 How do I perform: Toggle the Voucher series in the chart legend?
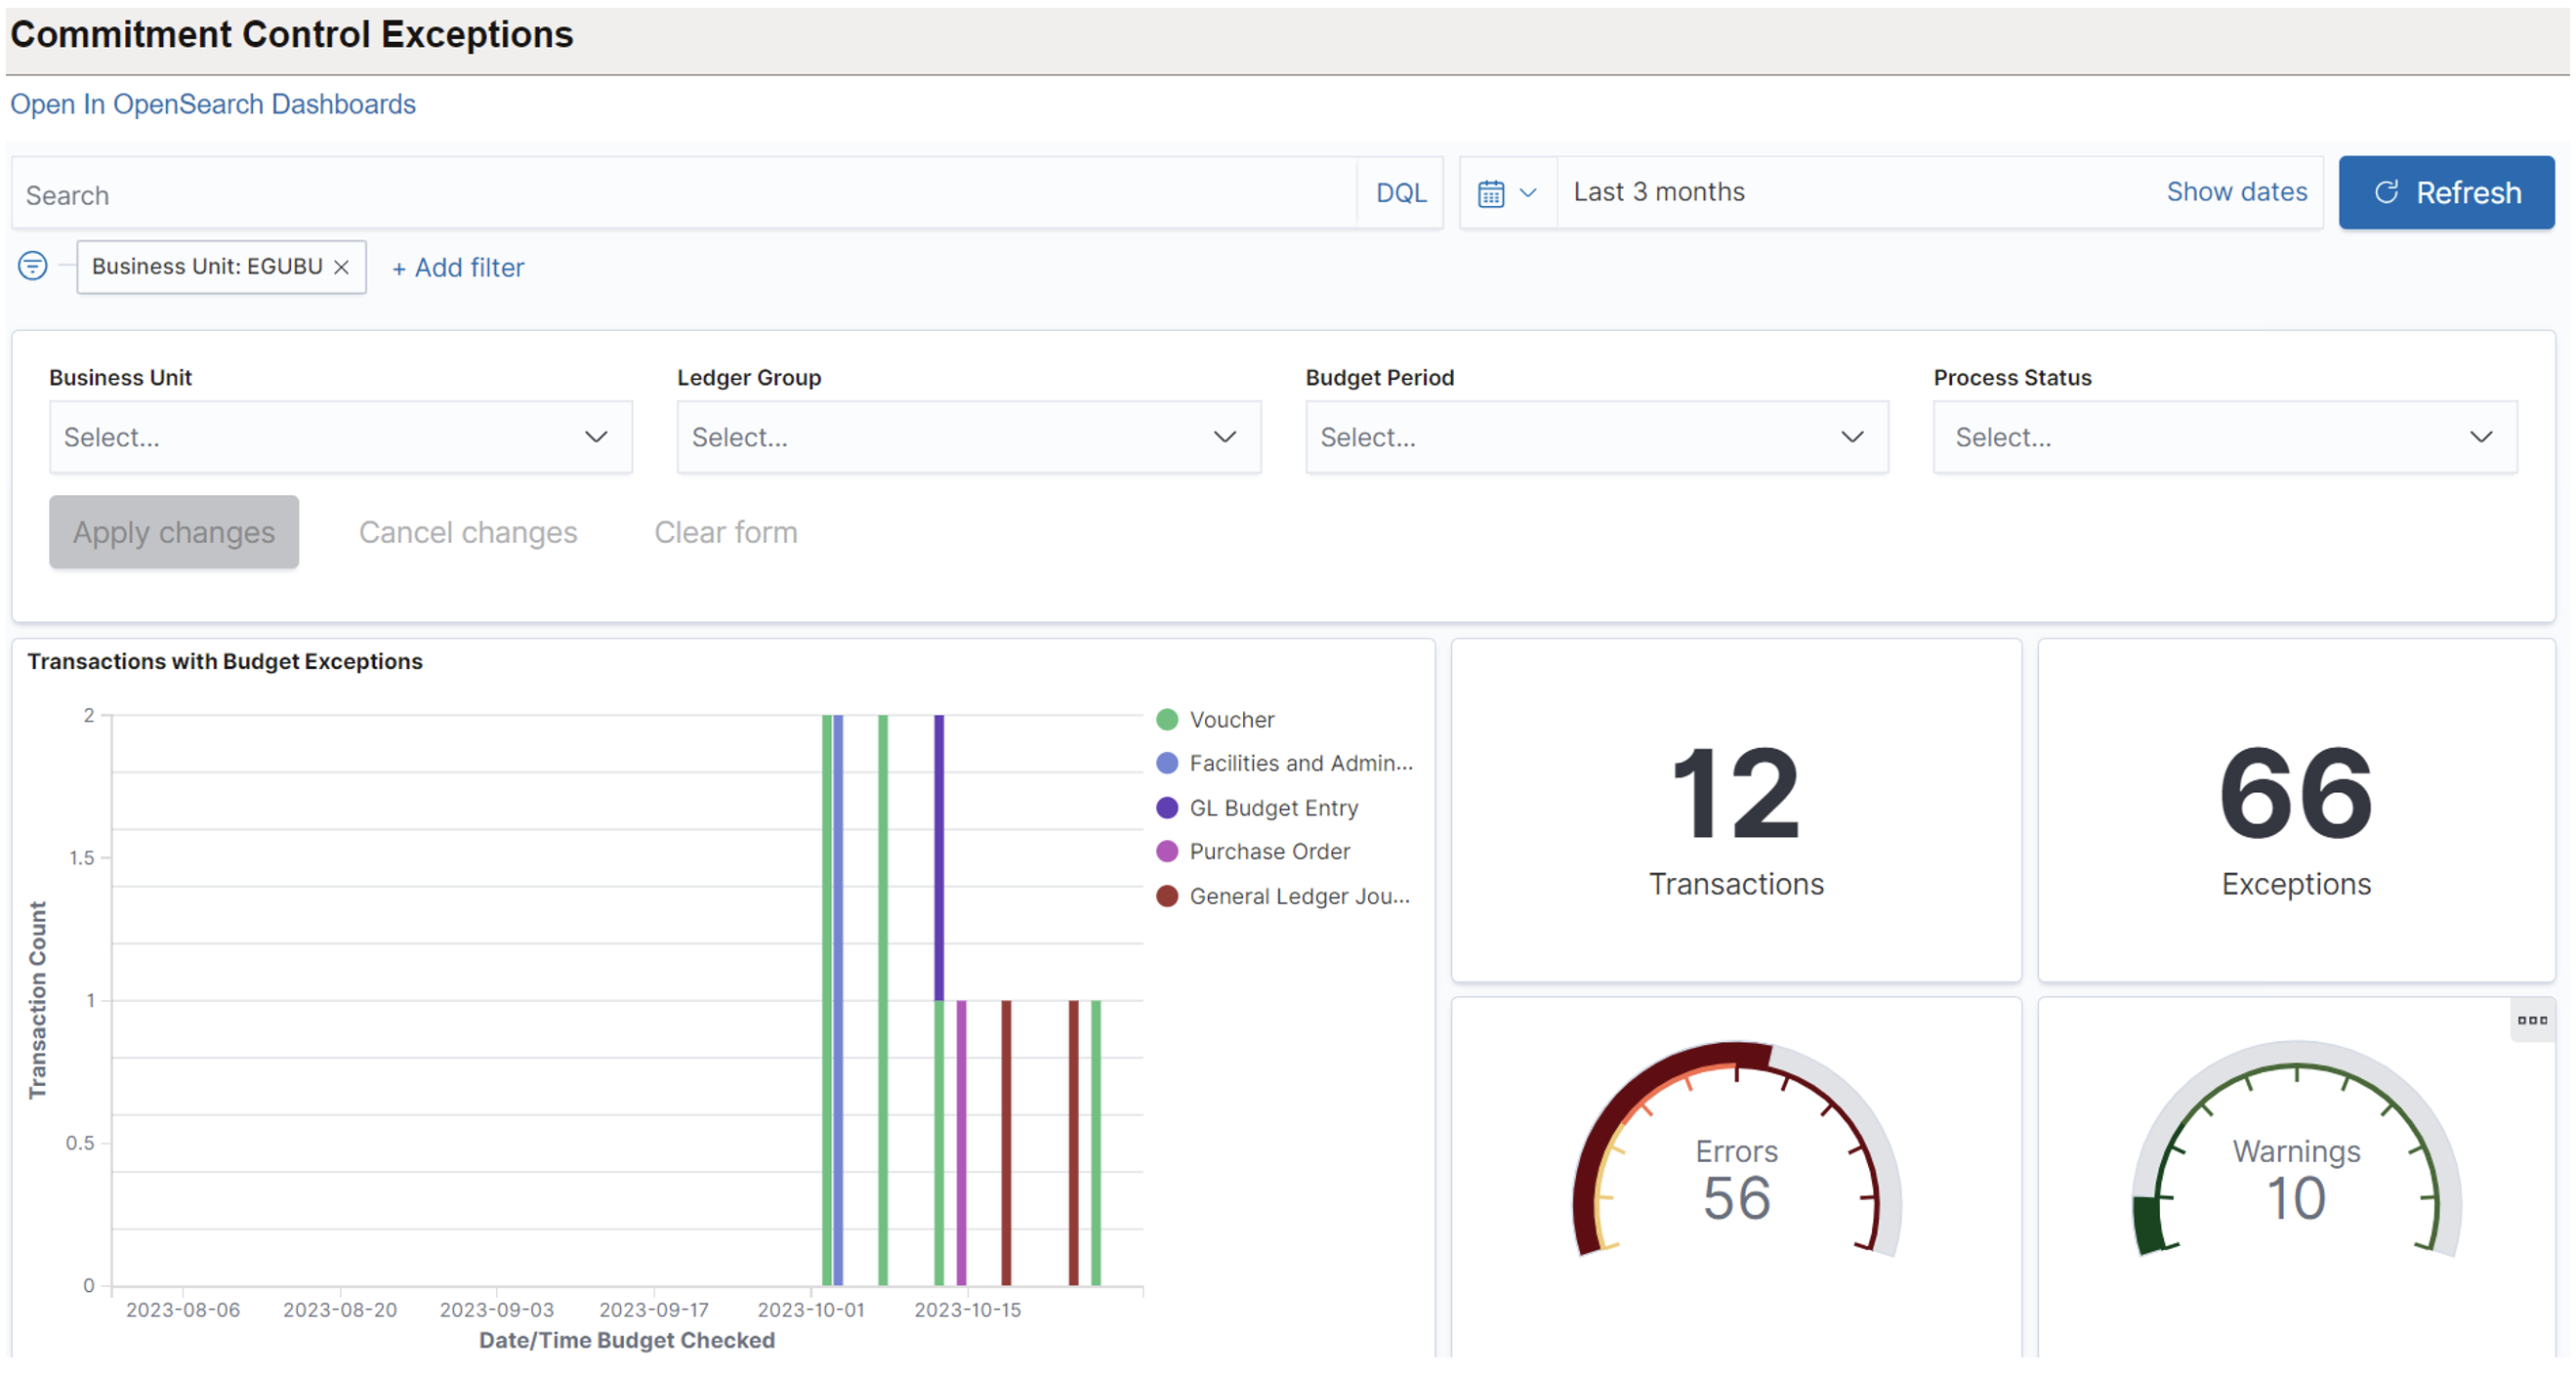1231,719
